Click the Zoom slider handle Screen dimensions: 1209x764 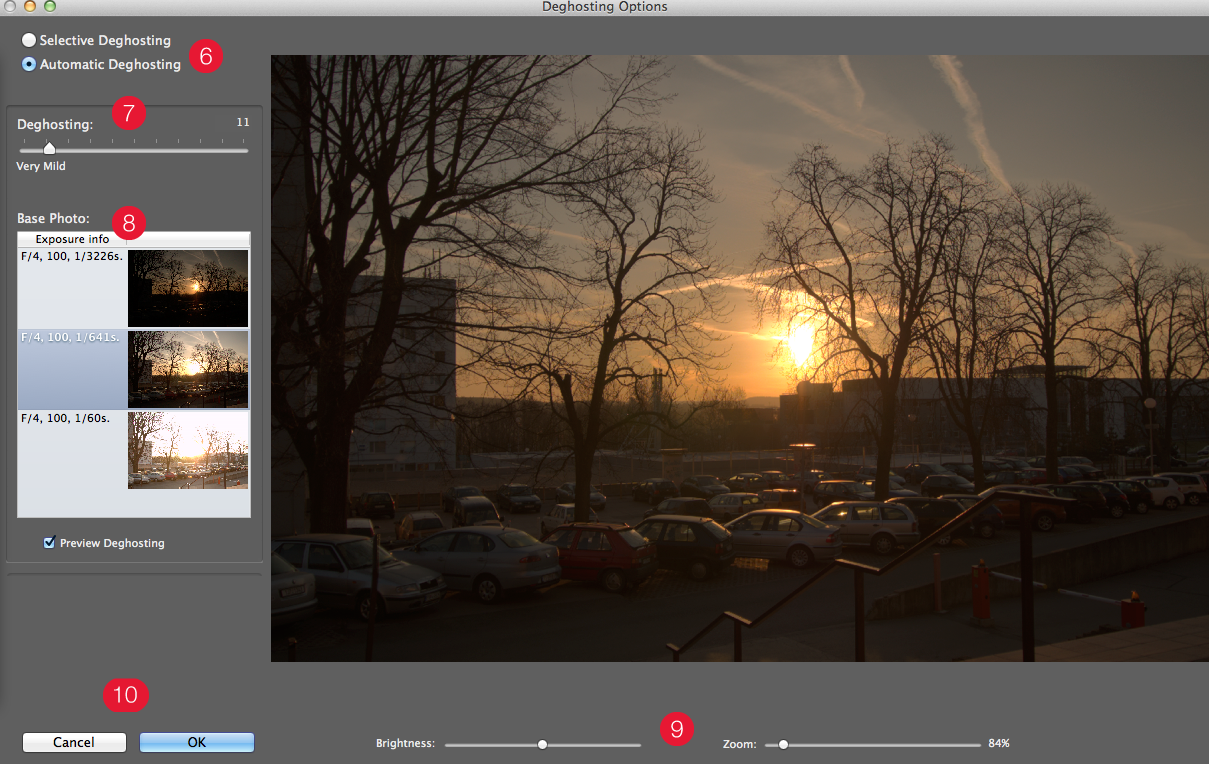(x=783, y=744)
